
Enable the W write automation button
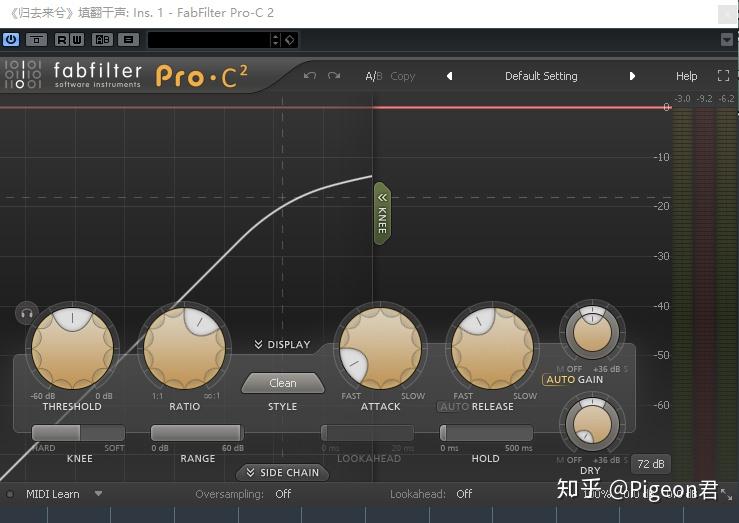click(x=77, y=40)
